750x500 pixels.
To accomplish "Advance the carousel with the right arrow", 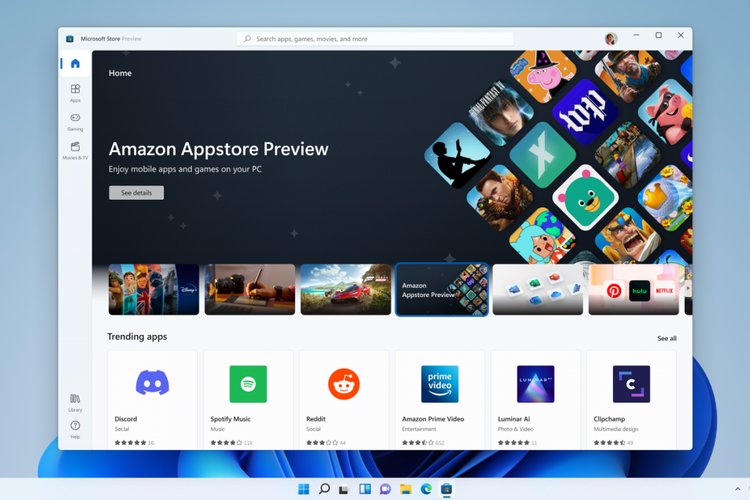I will pos(688,288).
